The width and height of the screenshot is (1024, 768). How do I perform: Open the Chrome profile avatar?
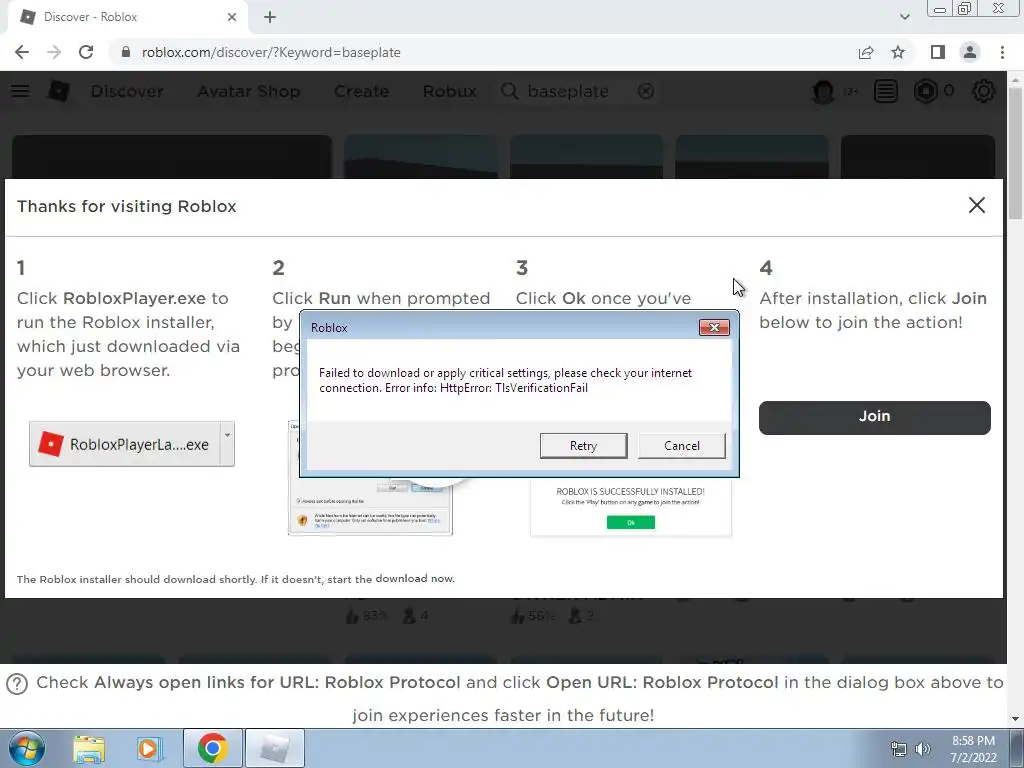click(970, 52)
